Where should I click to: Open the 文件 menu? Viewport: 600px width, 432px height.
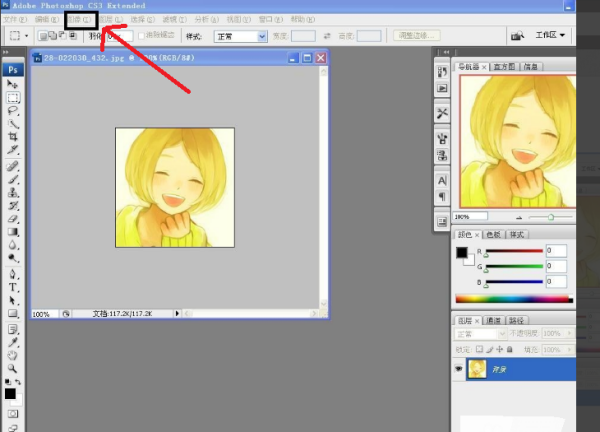(x=15, y=19)
